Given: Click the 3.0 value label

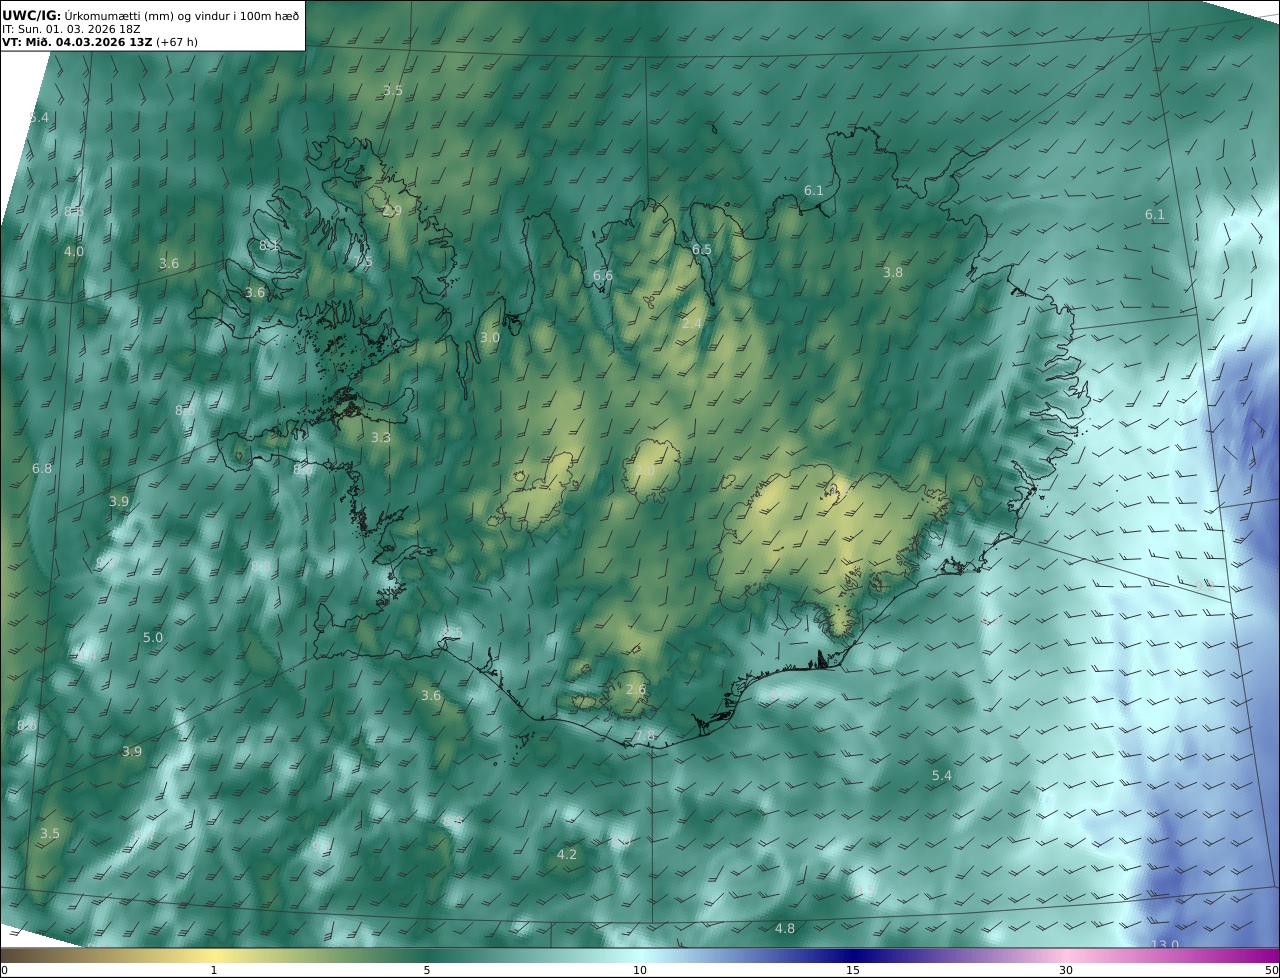Looking at the screenshot, I should click(x=490, y=338).
